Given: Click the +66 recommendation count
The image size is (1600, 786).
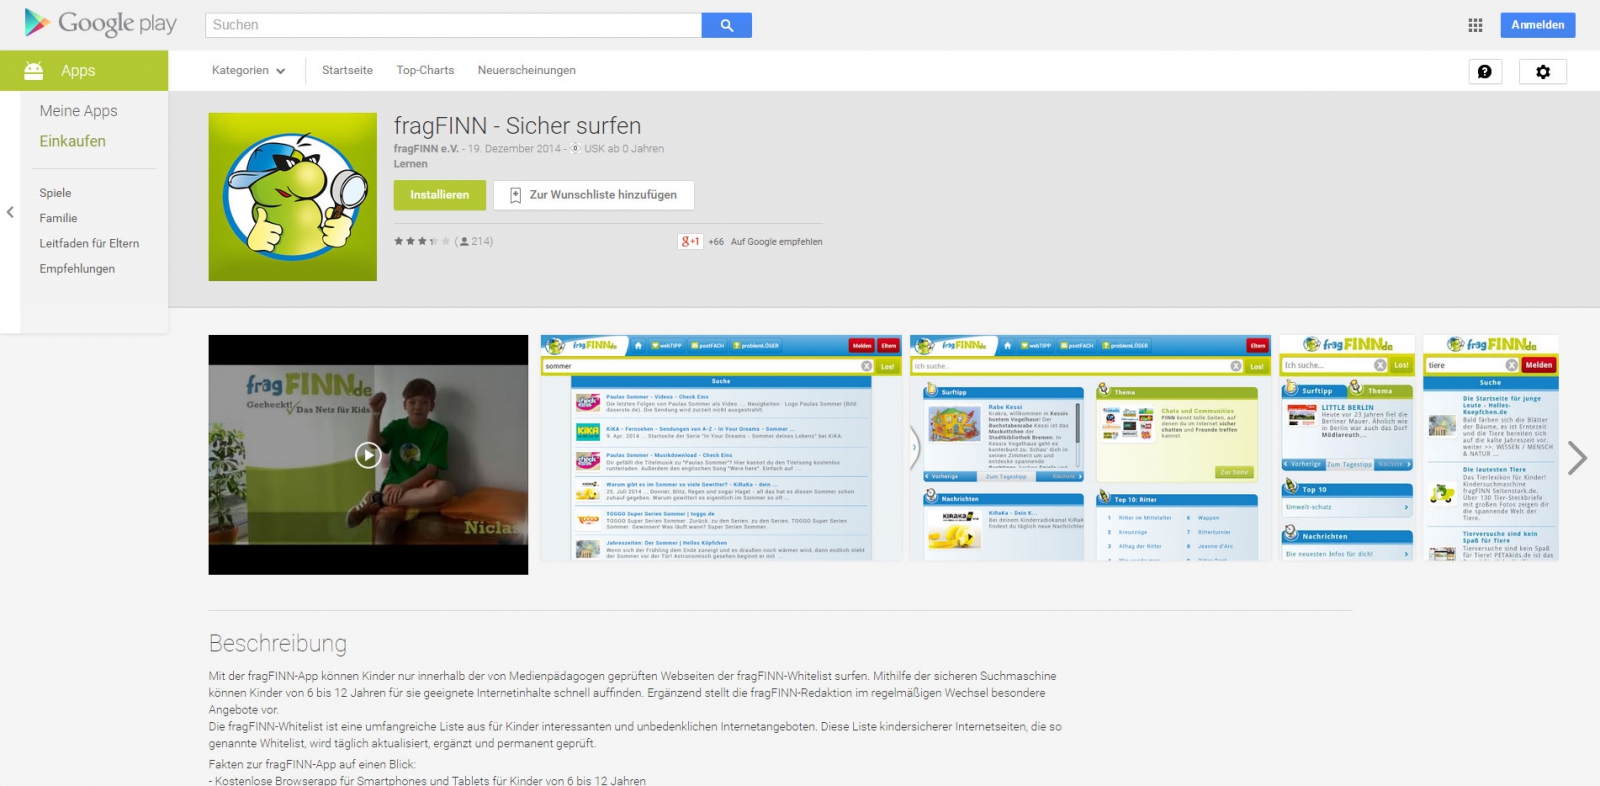Looking at the screenshot, I should [x=716, y=242].
